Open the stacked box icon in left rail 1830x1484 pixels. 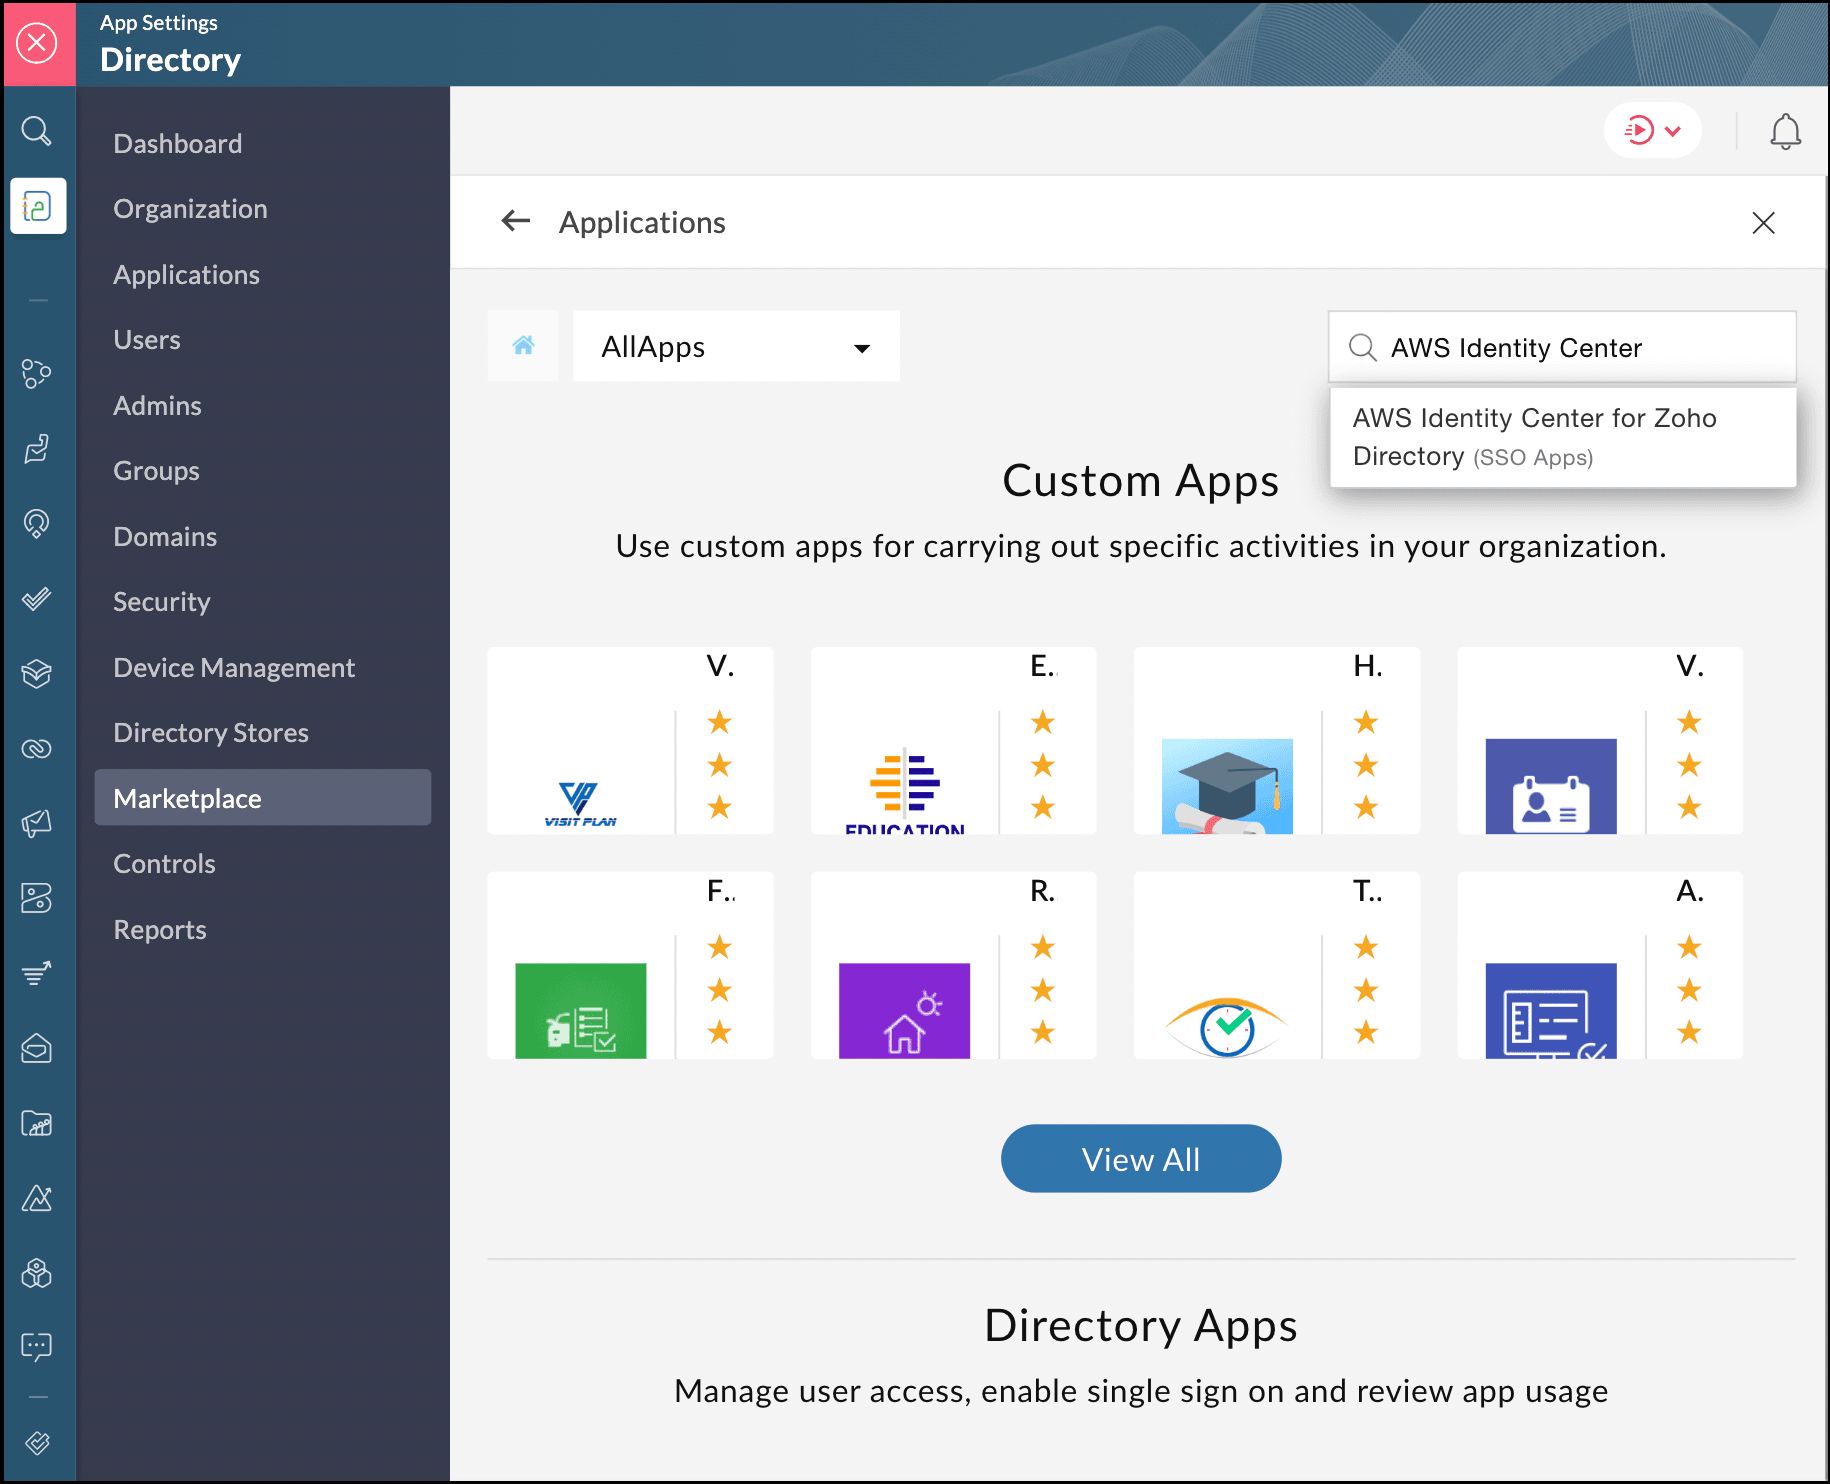(37, 674)
